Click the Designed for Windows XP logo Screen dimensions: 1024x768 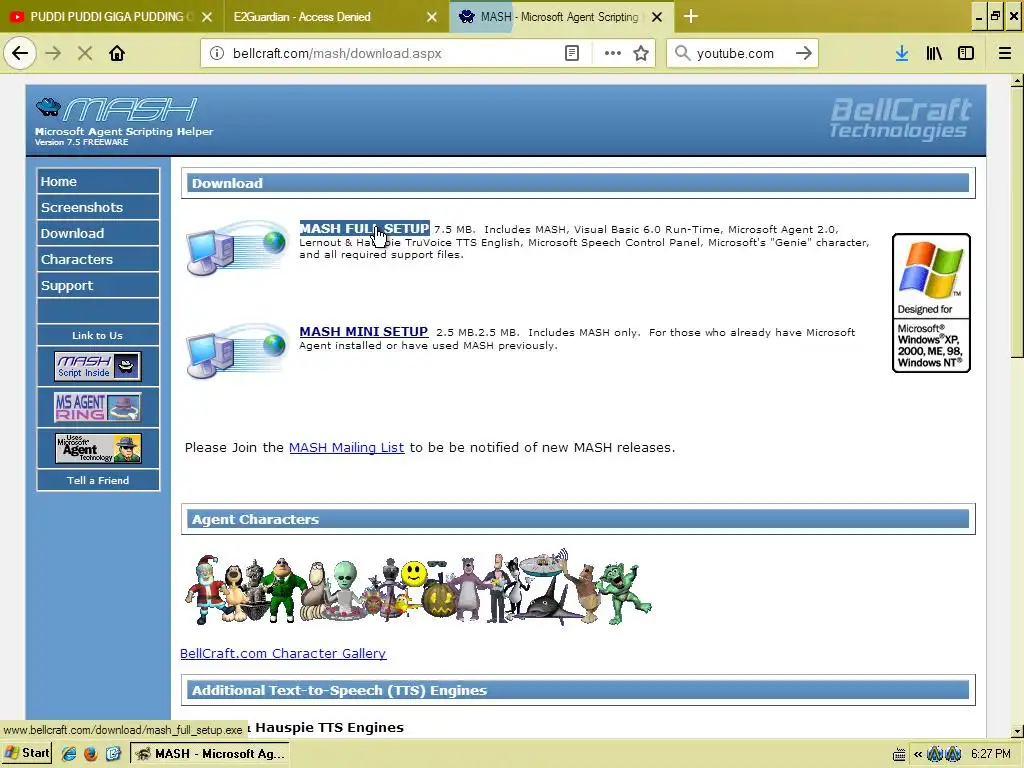931,303
